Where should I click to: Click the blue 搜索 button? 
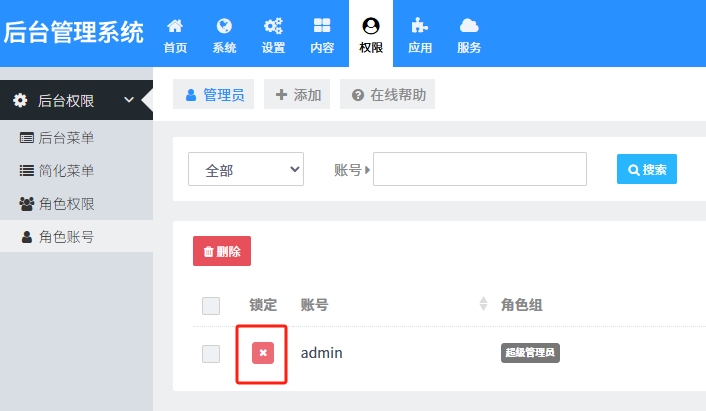(647, 170)
